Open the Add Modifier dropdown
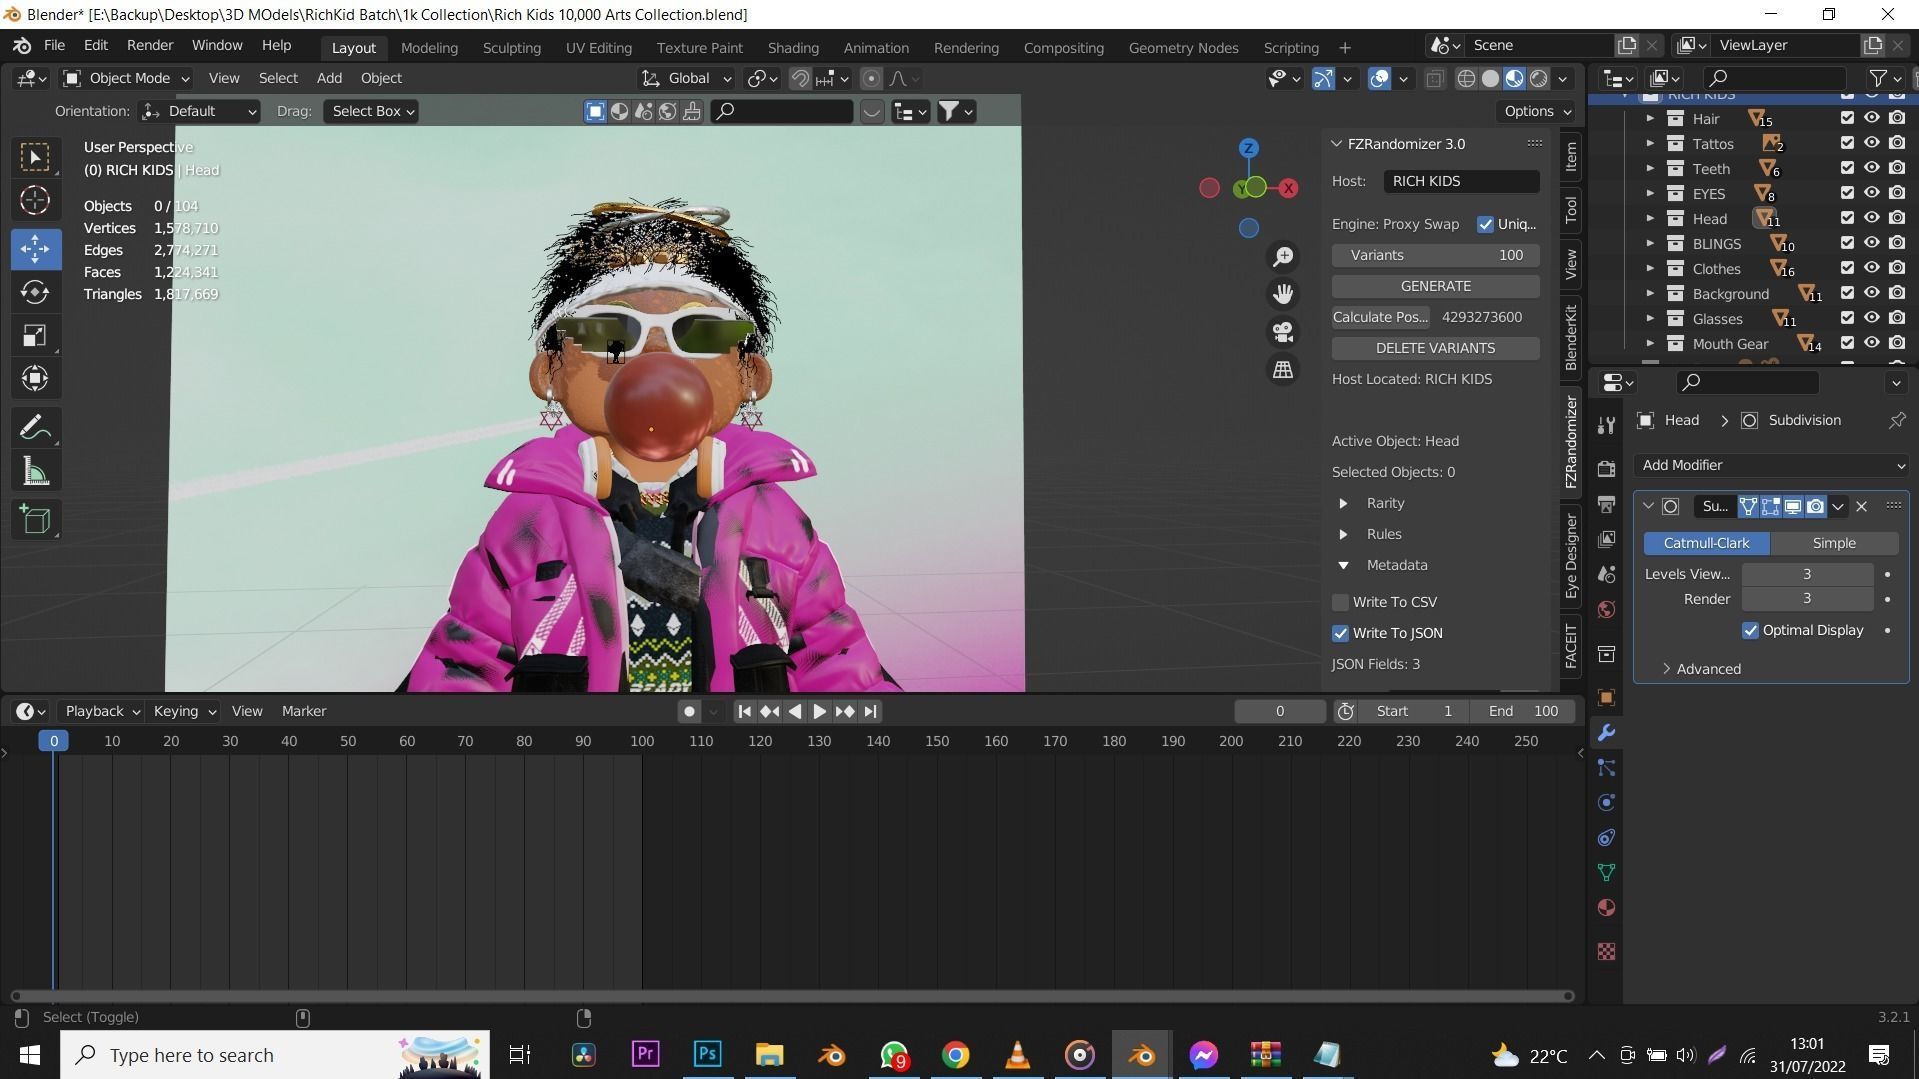 [1771, 465]
